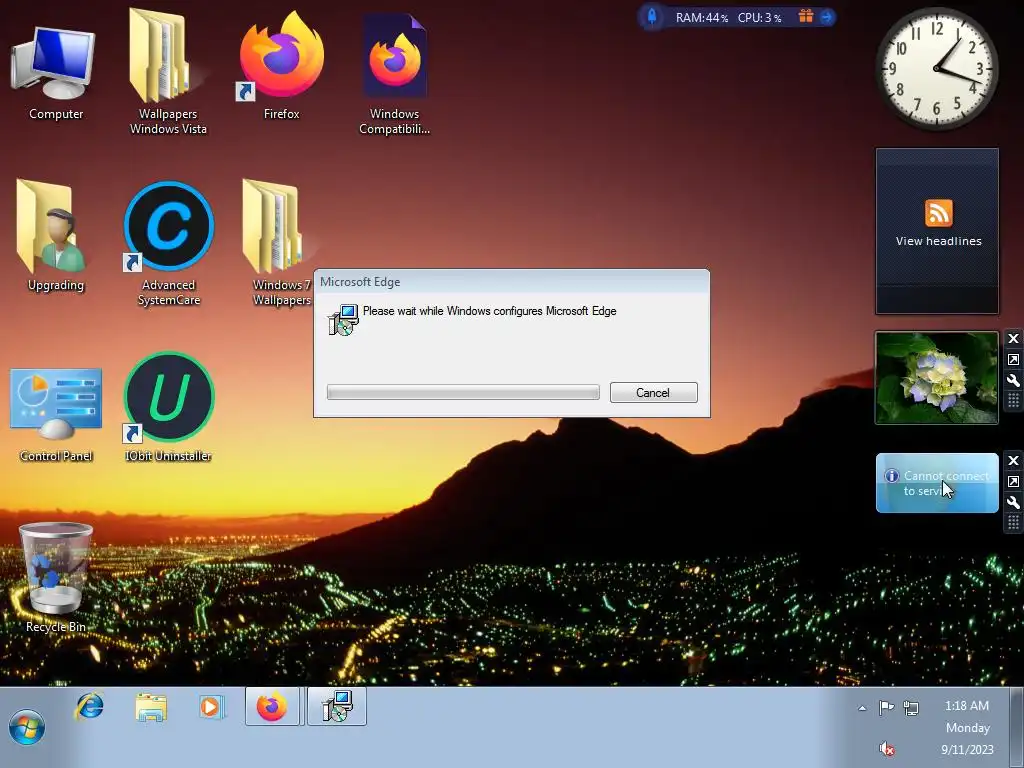
Task: Cancel the Microsoft Edge configuration
Action: coord(653,392)
